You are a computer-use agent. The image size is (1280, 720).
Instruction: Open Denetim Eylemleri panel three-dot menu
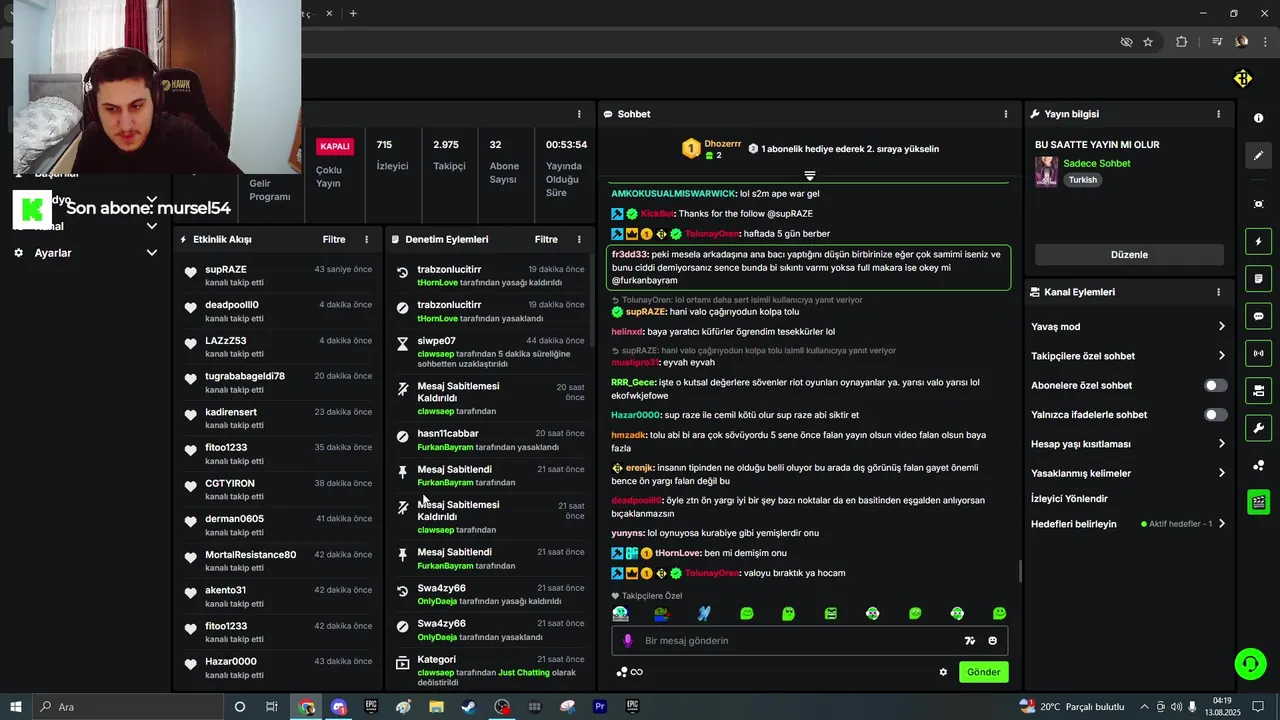coord(579,240)
